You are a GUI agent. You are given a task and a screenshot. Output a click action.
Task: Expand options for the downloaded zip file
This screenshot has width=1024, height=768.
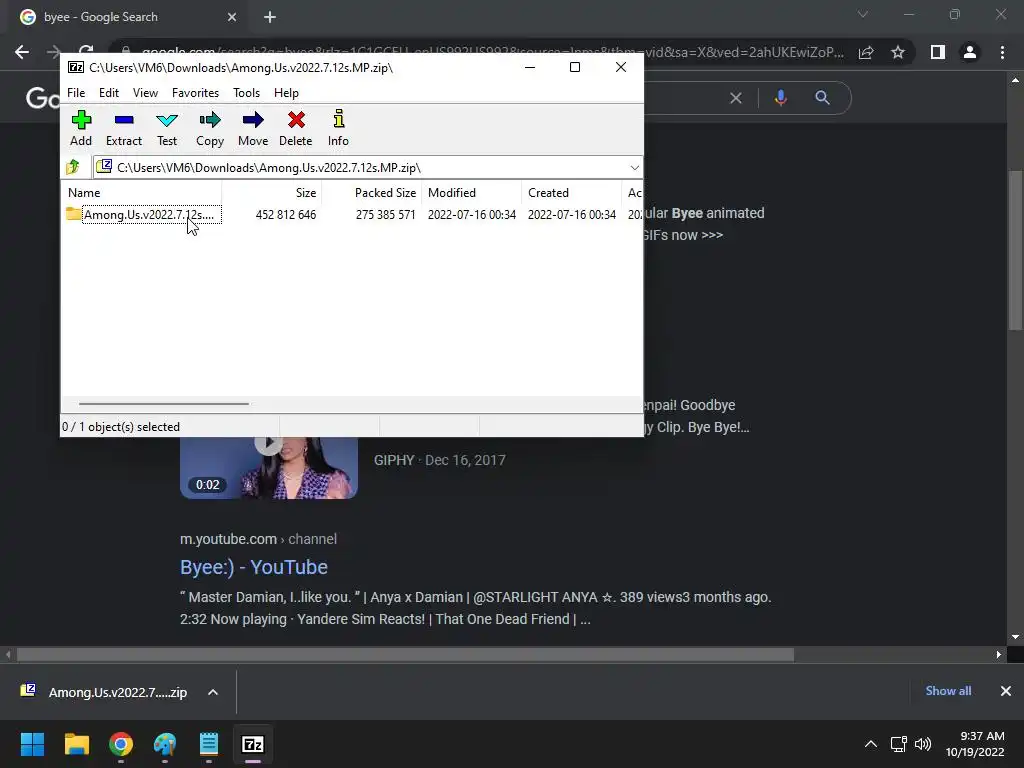coord(213,692)
